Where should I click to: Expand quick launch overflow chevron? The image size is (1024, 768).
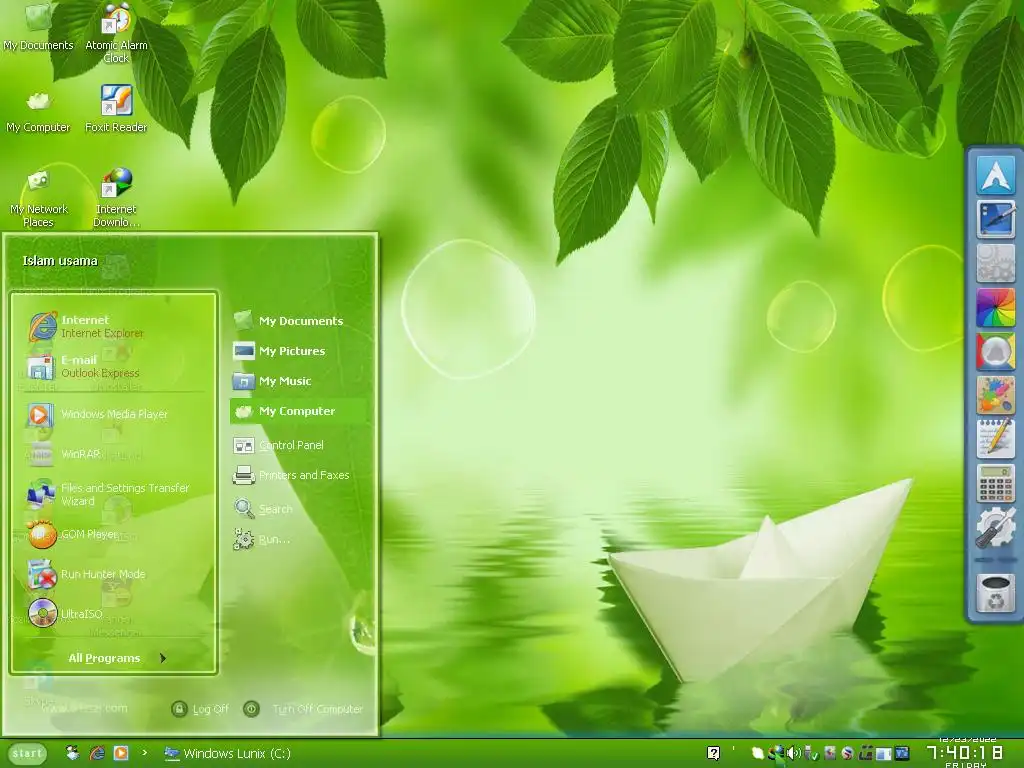pos(144,753)
